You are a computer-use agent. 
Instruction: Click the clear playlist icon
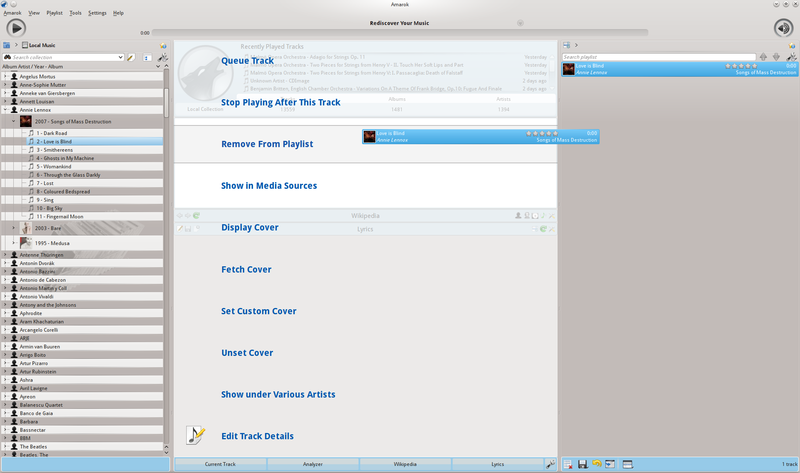pyautogui.click(x=567, y=464)
